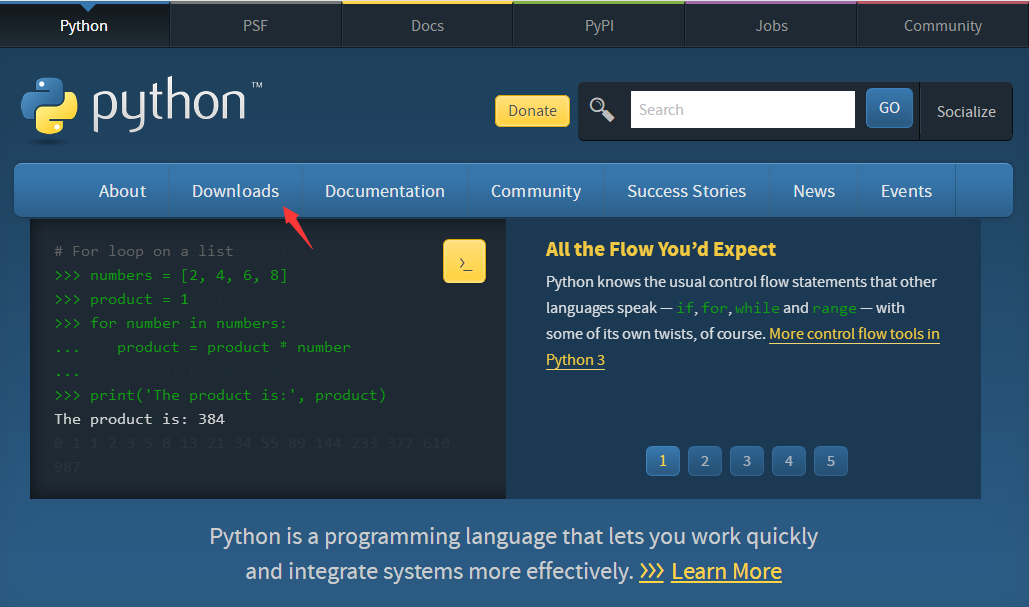Show slide 5 of the code carousel
This screenshot has width=1029, height=607.
[831, 461]
